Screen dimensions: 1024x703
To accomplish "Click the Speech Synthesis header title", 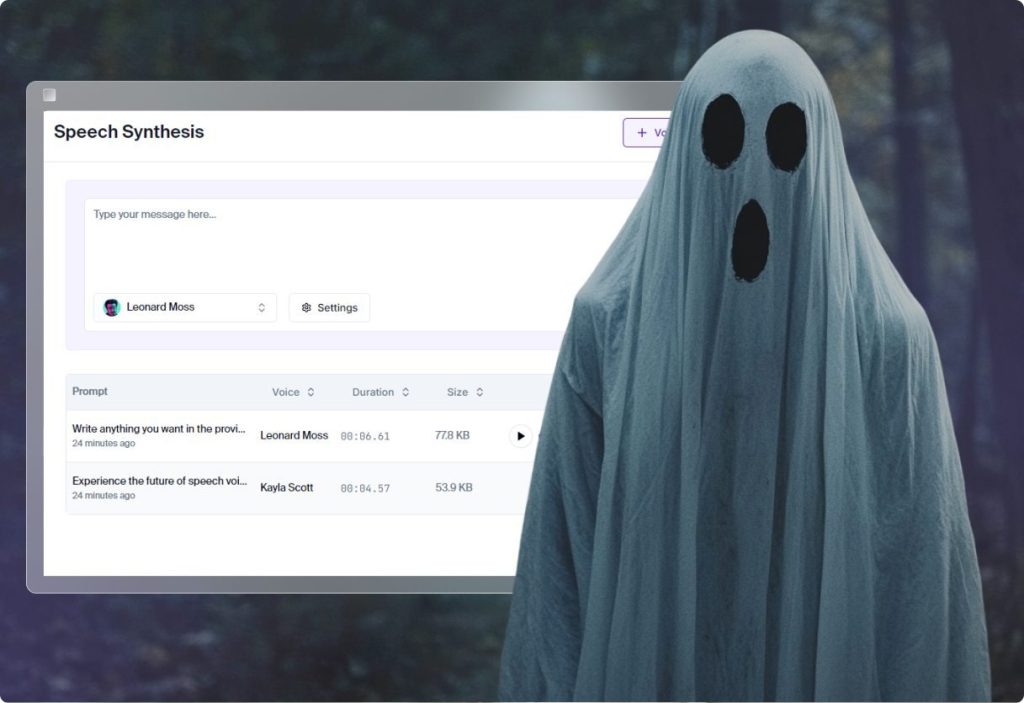I will tap(130, 132).
